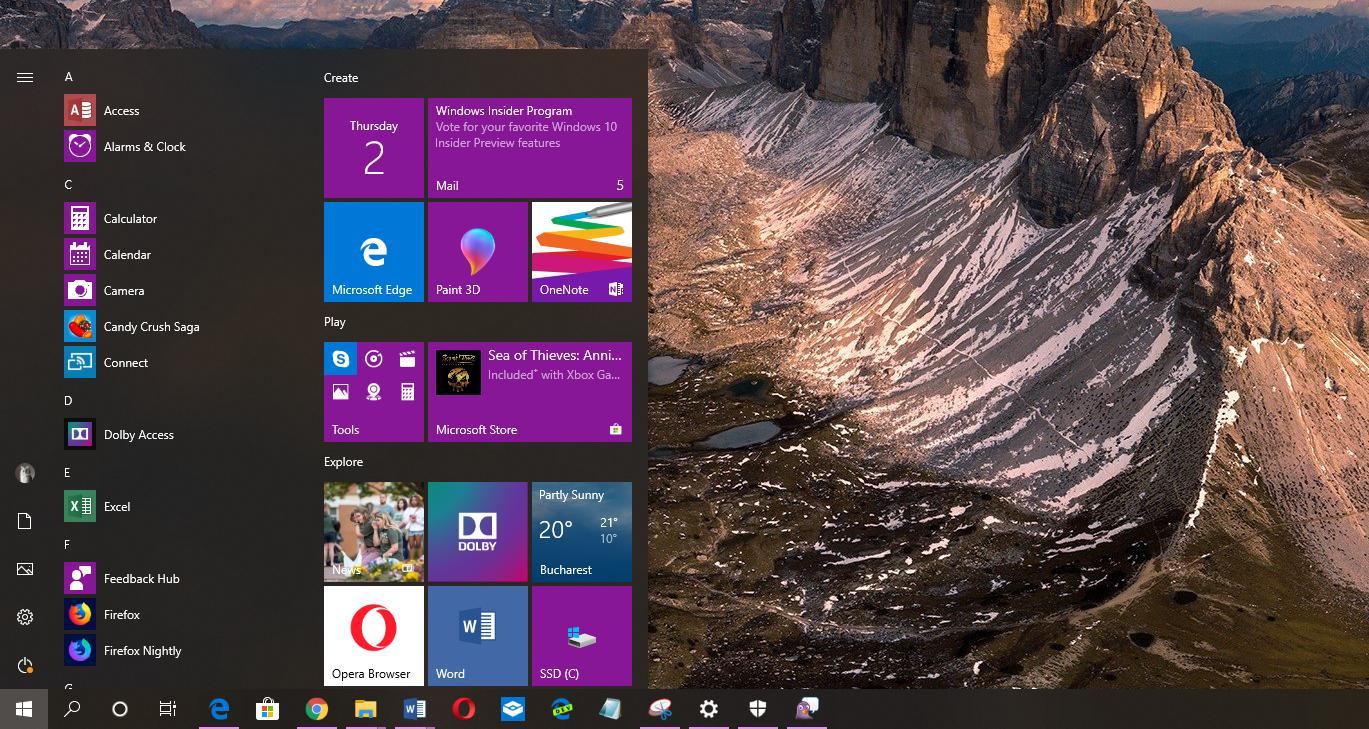Open the light blue notepad taskbar icon
The image size is (1369, 729).
(610, 709)
